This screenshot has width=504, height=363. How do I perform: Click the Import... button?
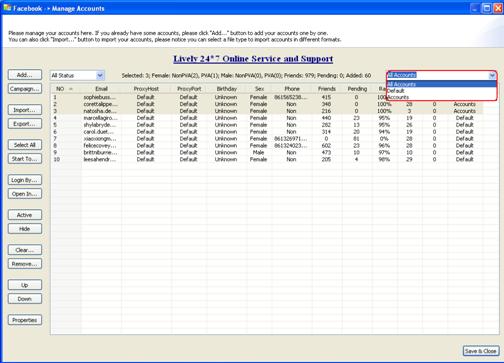pos(25,110)
